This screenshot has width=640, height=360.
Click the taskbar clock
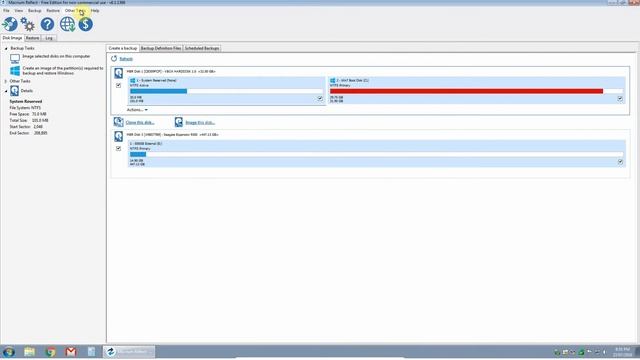click(x=623, y=352)
